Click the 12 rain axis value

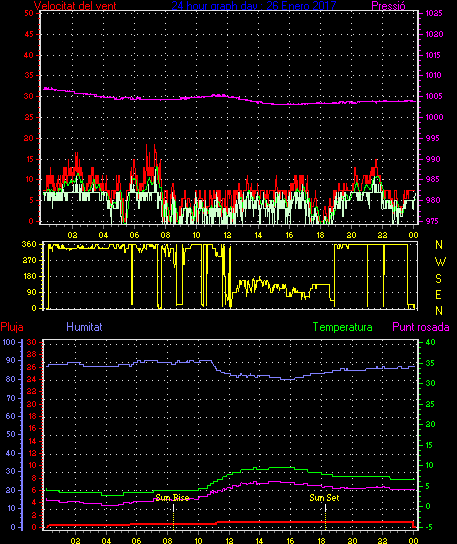click(x=32, y=453)
